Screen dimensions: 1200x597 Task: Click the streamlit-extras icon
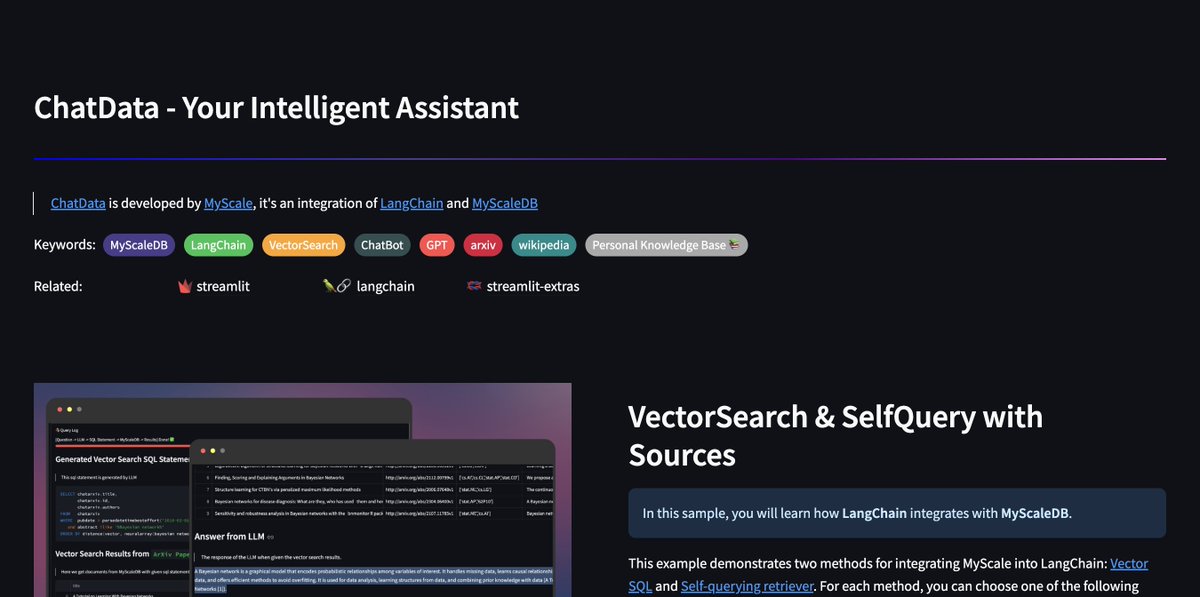pyautogui.click(x=475, y=286)
